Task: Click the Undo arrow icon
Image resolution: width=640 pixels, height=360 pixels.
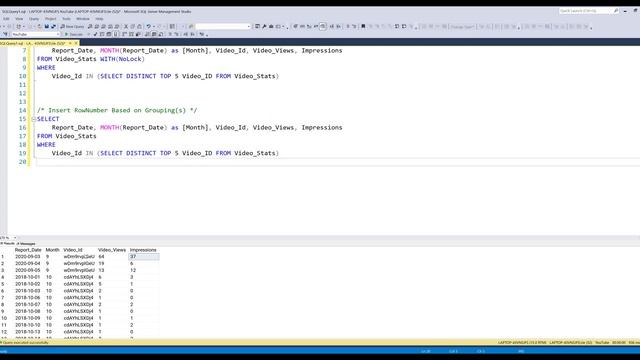Action: [149, 27]
